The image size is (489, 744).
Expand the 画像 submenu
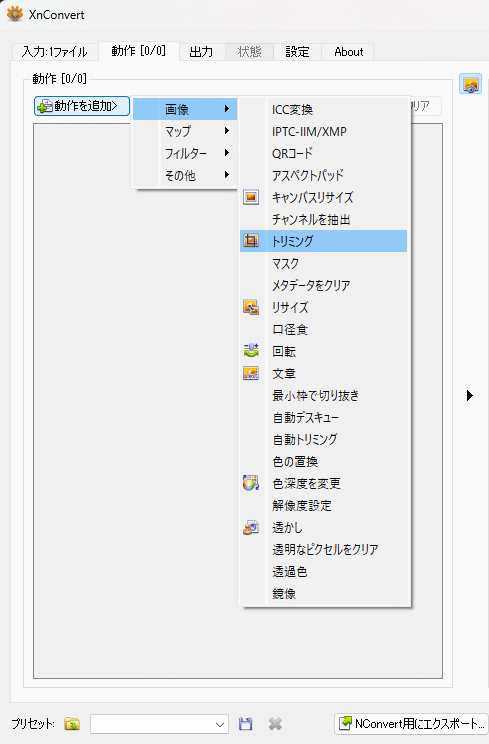click(185, 109)
